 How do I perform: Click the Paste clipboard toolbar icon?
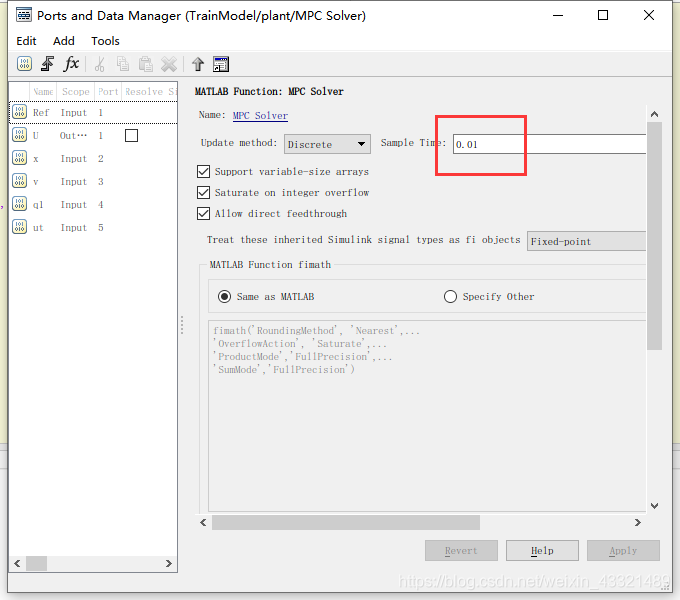coord(146,64)
